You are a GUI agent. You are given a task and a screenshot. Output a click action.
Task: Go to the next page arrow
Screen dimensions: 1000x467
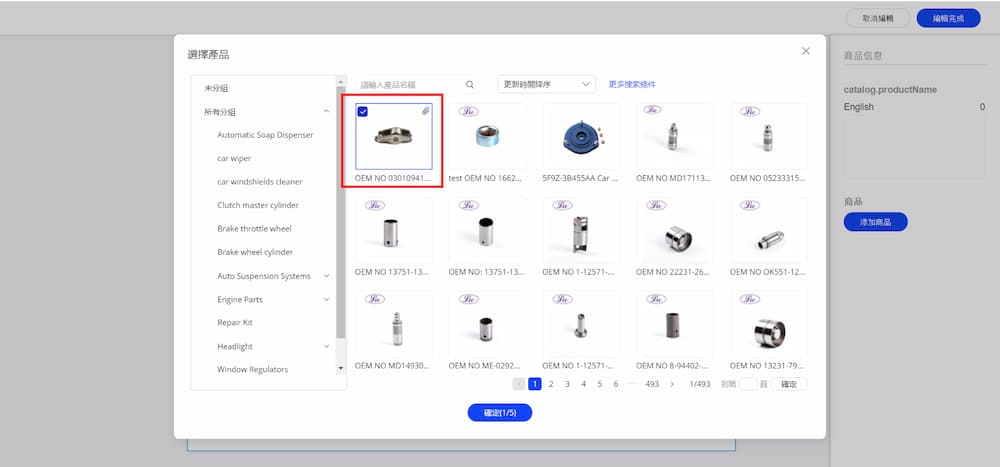[x=672, y=384]
